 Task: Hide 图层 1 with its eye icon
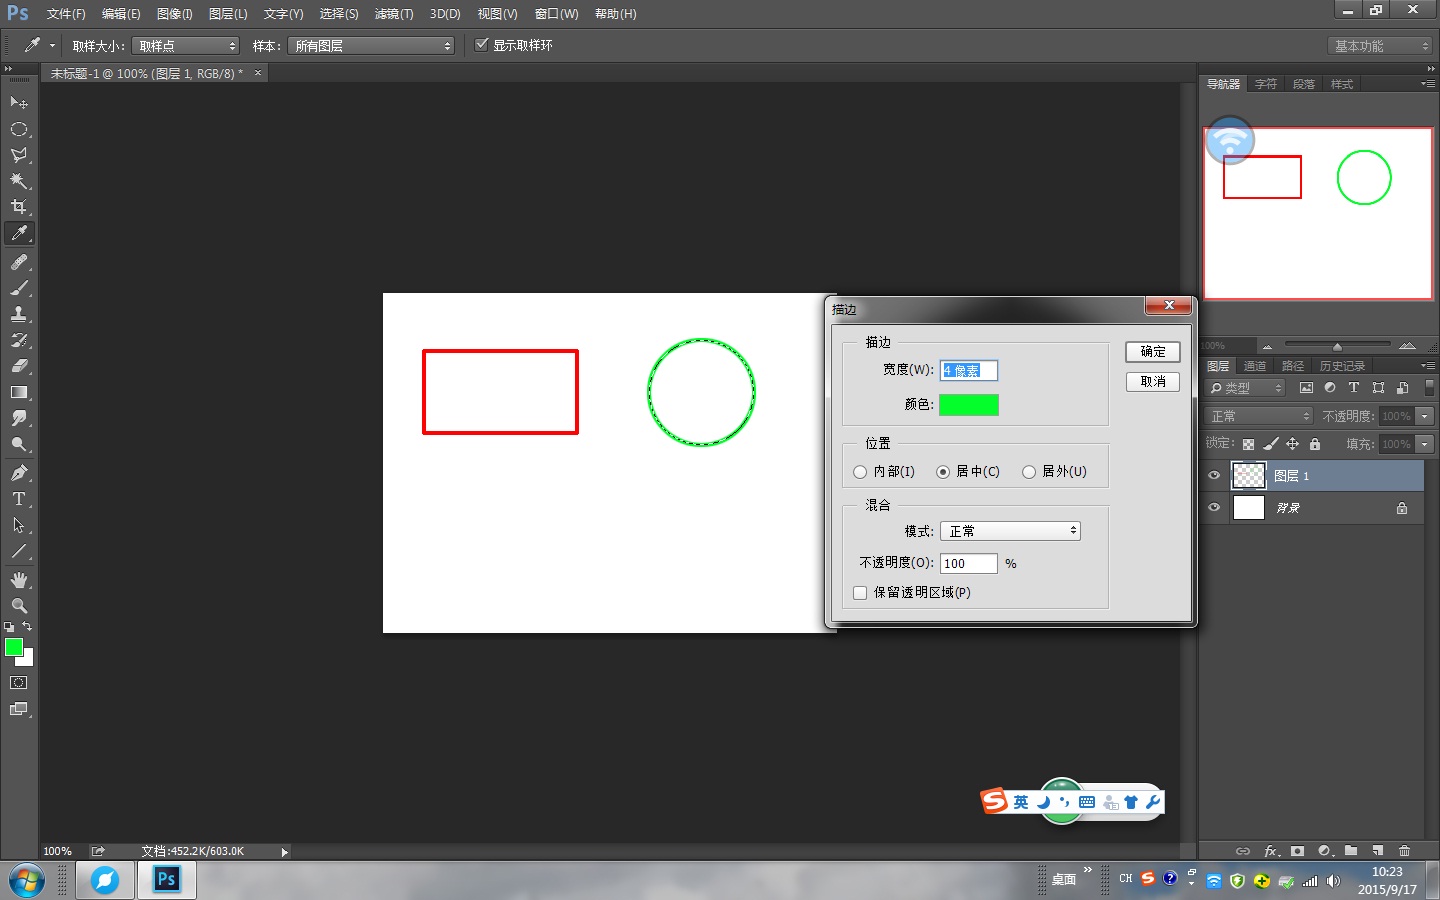pyautogui.click(x=1214, y=476)
